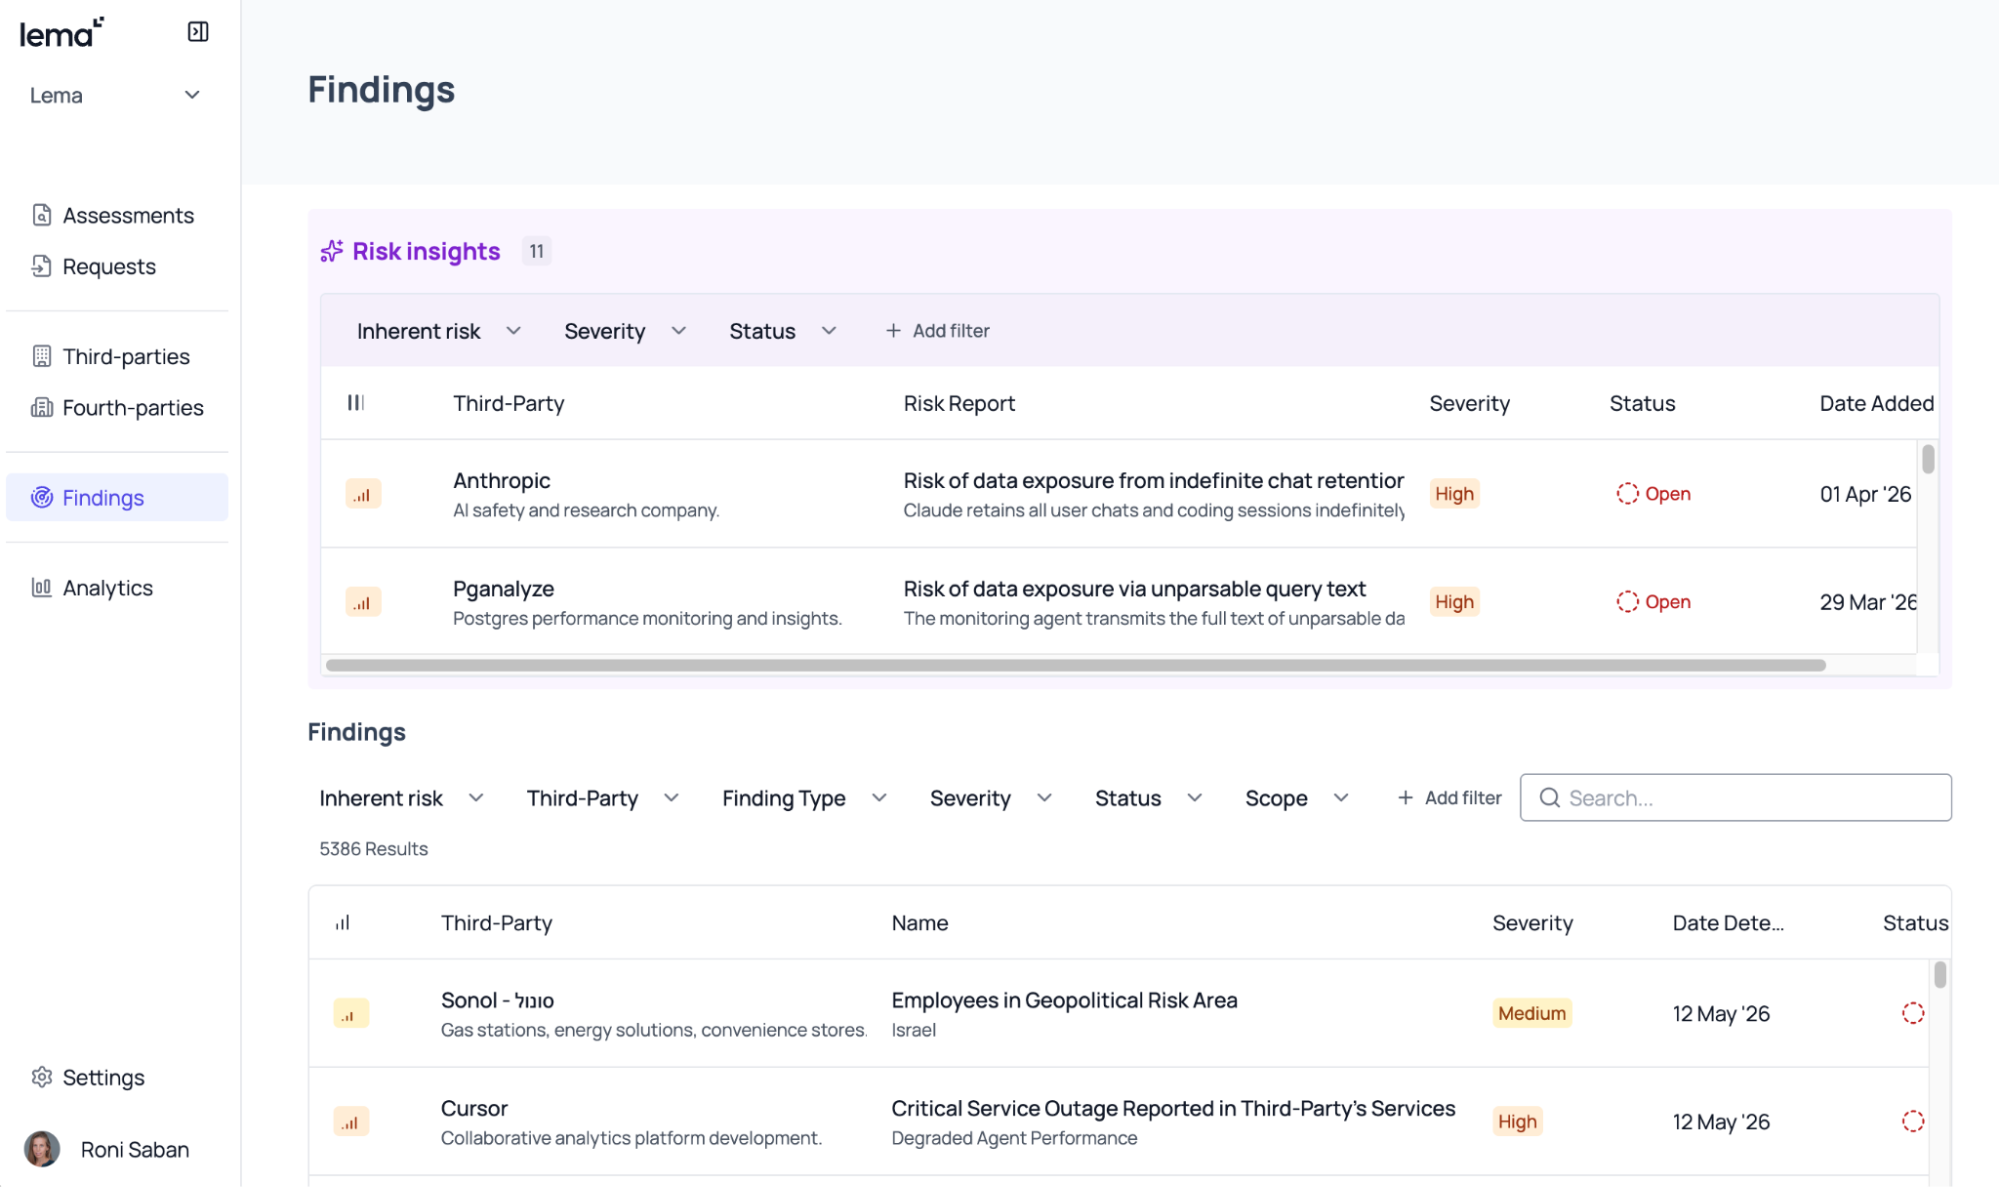1999x1187 pixels.
Task: Click the Risk insights vertical scrollbar thumb
Action: coord(1928,459)
